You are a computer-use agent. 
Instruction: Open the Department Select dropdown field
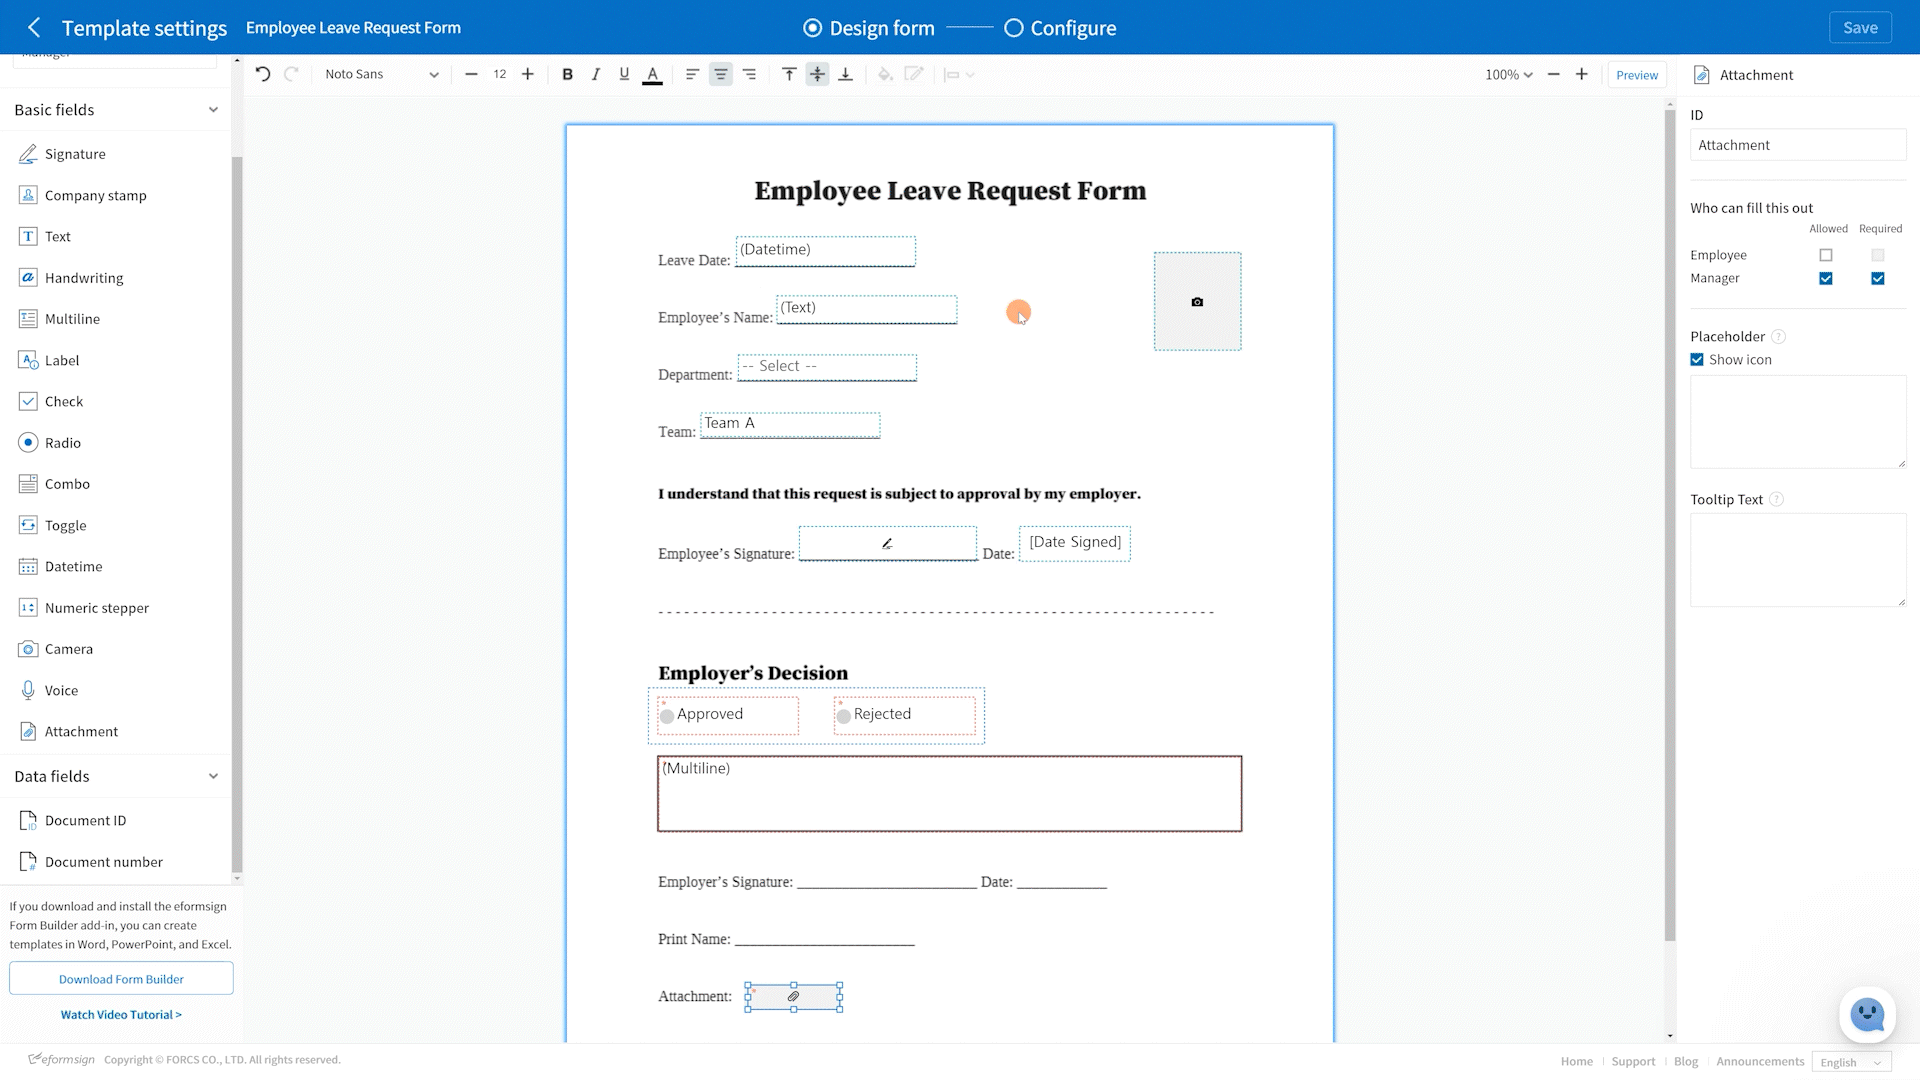(x=827, y=367)
